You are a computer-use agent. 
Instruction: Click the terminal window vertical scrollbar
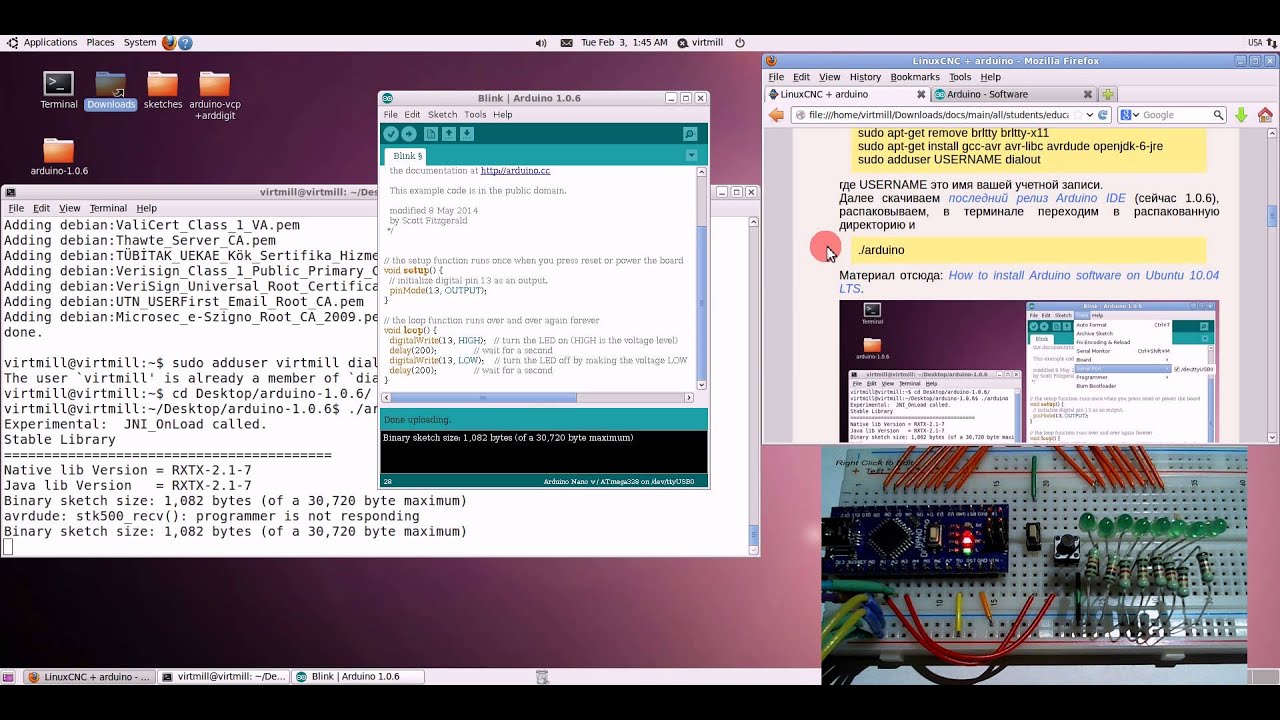coord(754,386)
